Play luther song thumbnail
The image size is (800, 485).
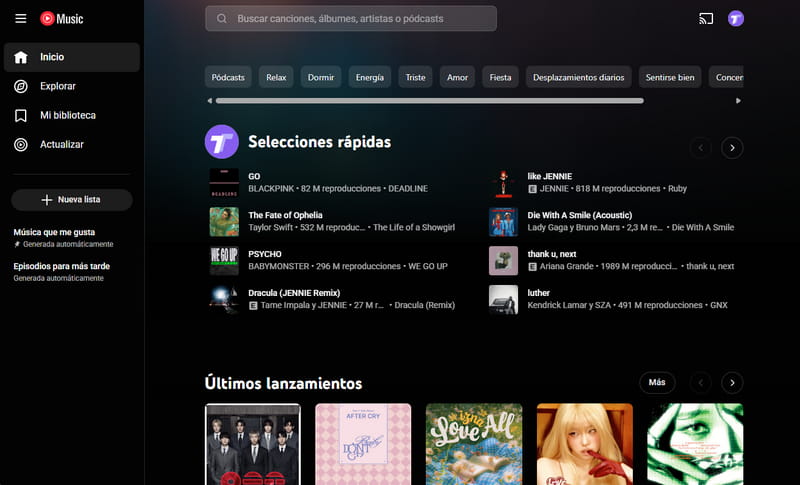click(504, 299)
